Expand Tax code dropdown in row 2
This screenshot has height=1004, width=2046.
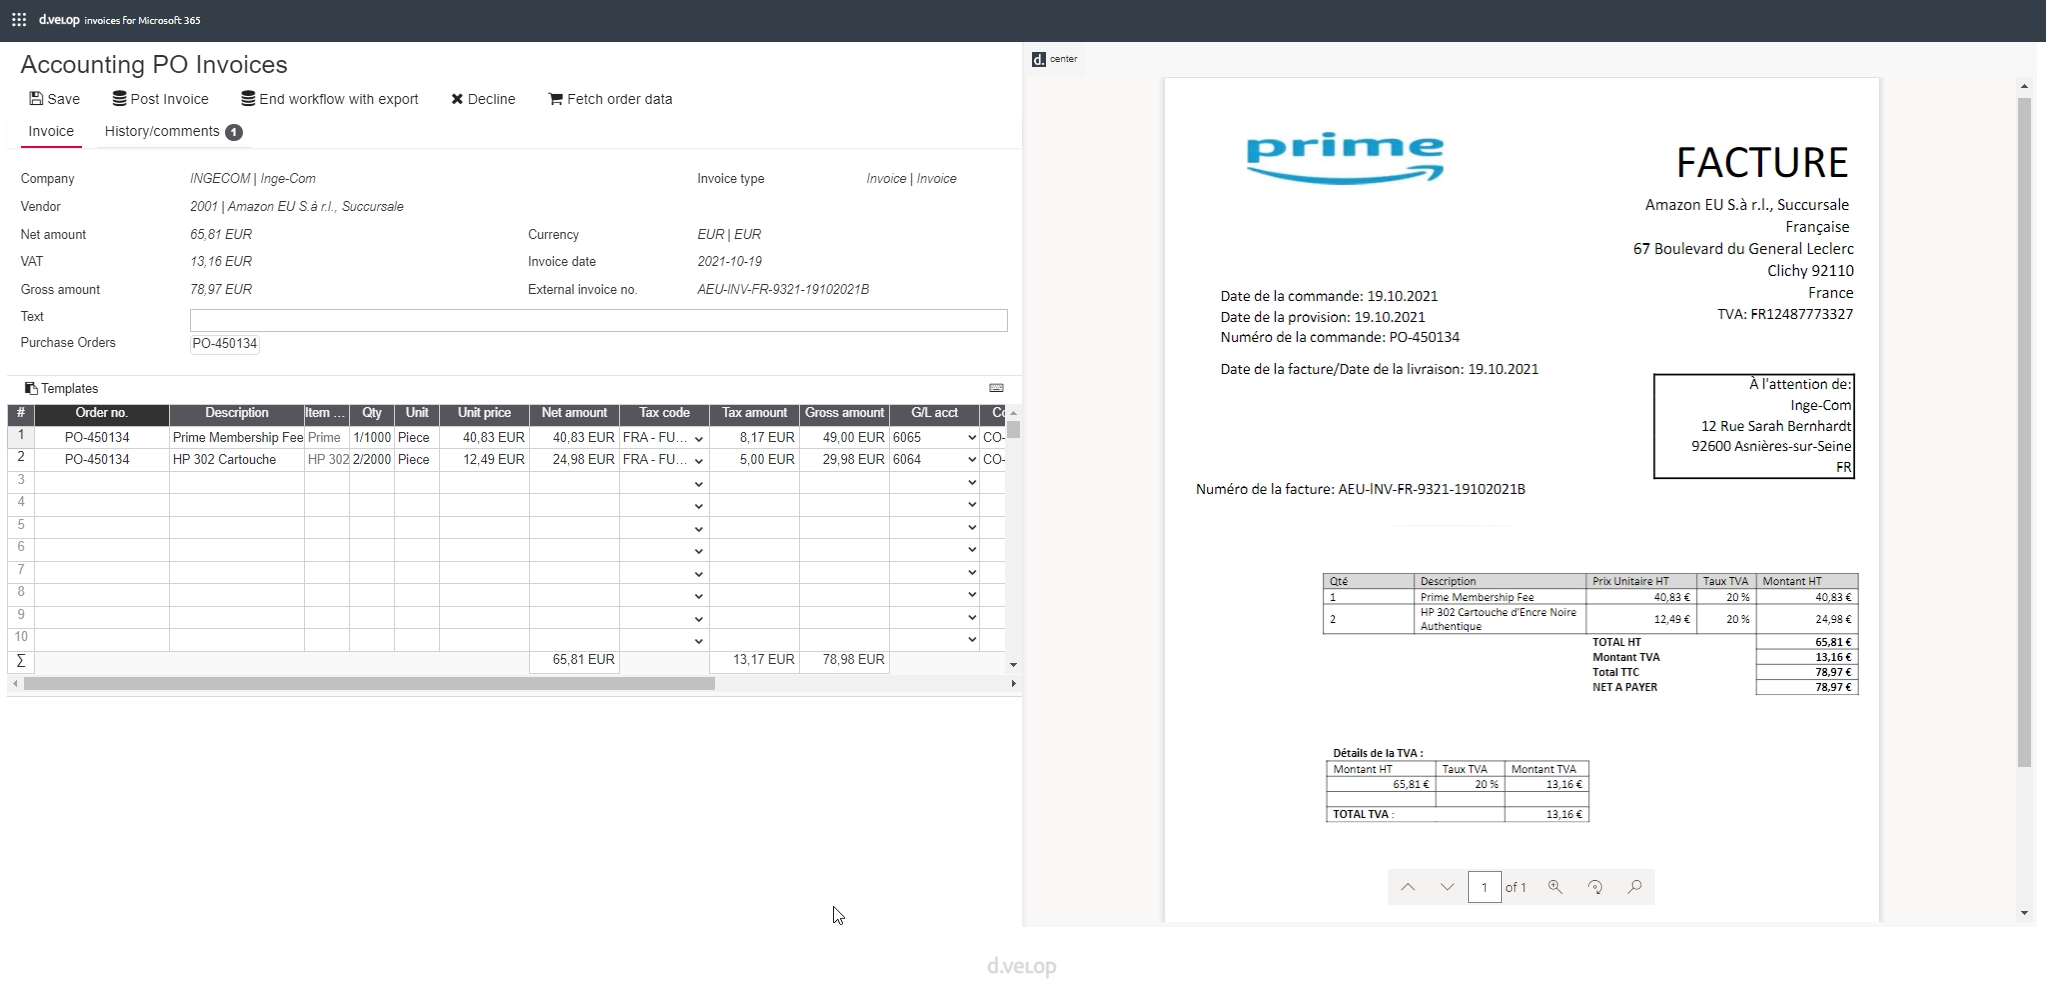698,461
